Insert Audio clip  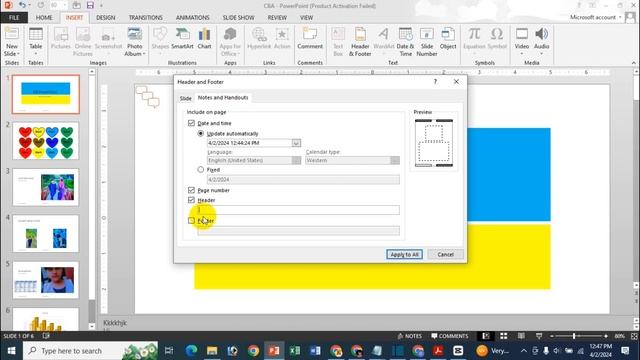click(541, 42)
